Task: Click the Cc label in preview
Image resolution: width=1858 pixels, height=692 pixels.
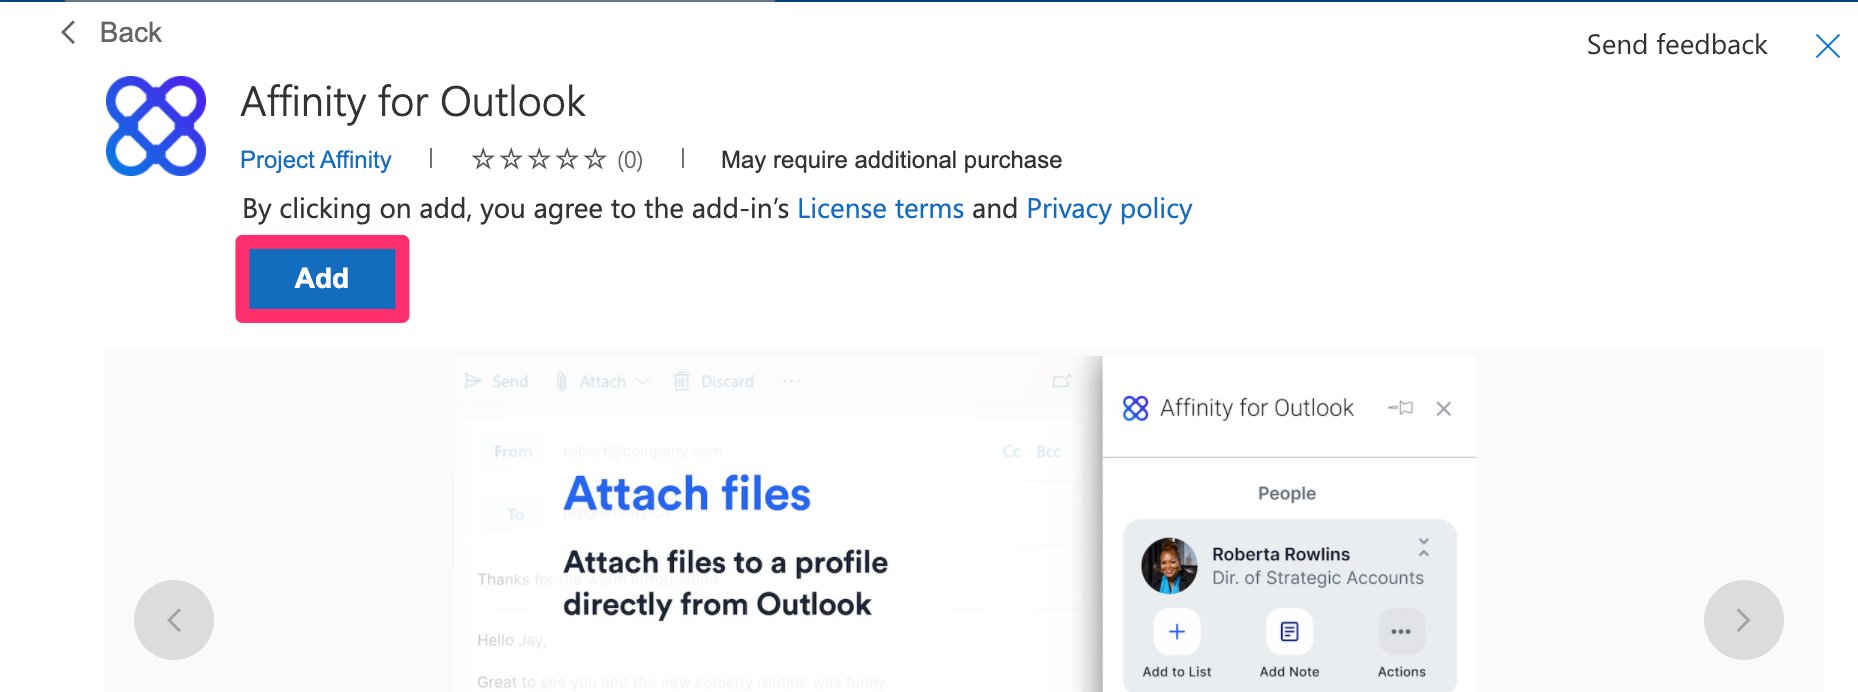Action: click(x=1011, y=452)
